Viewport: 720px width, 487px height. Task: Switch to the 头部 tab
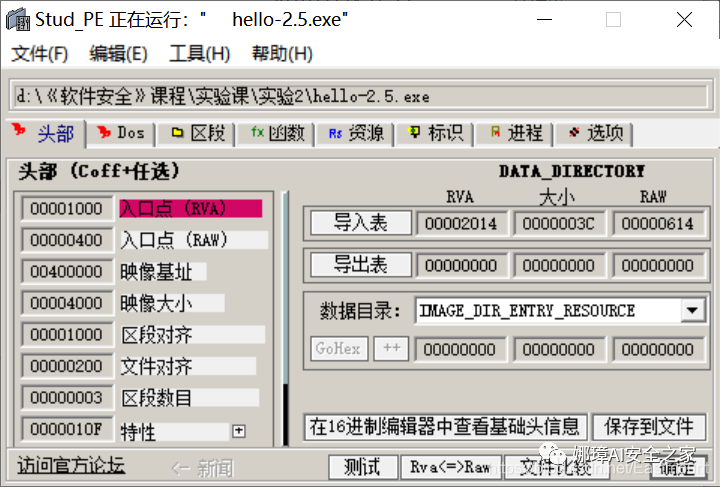(46, 134)
